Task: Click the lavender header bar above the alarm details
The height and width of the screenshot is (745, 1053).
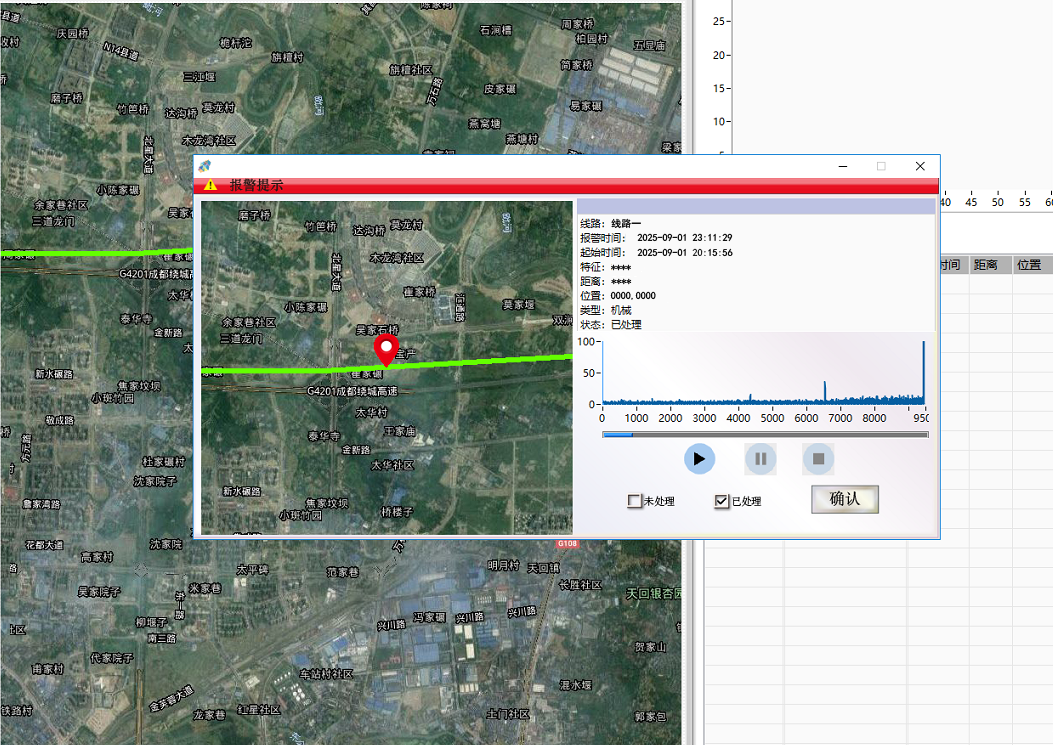Action: click(756, 207)
